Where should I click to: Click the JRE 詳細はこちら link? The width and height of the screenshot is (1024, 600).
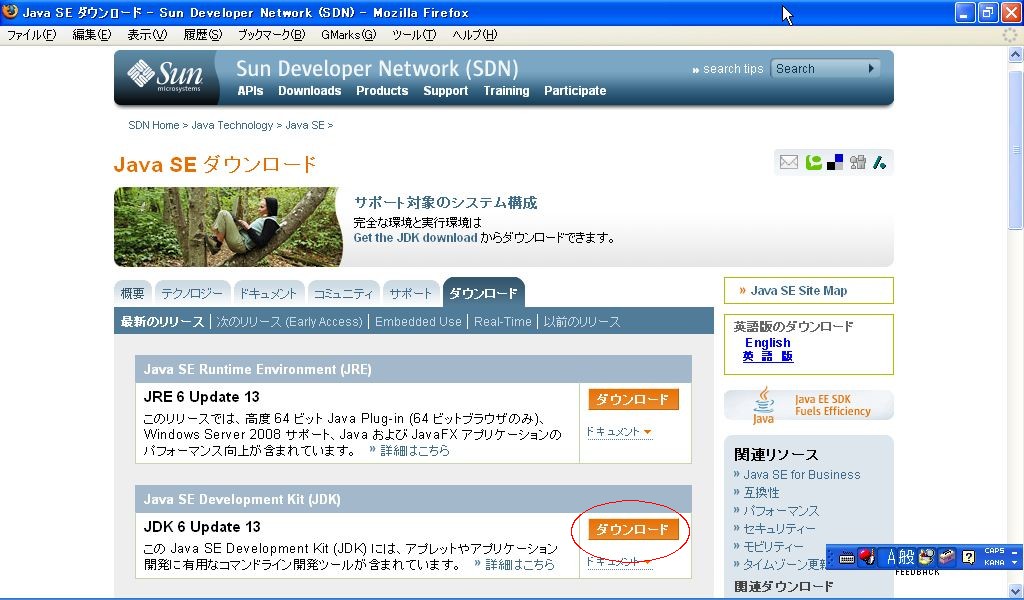point(415,450)
